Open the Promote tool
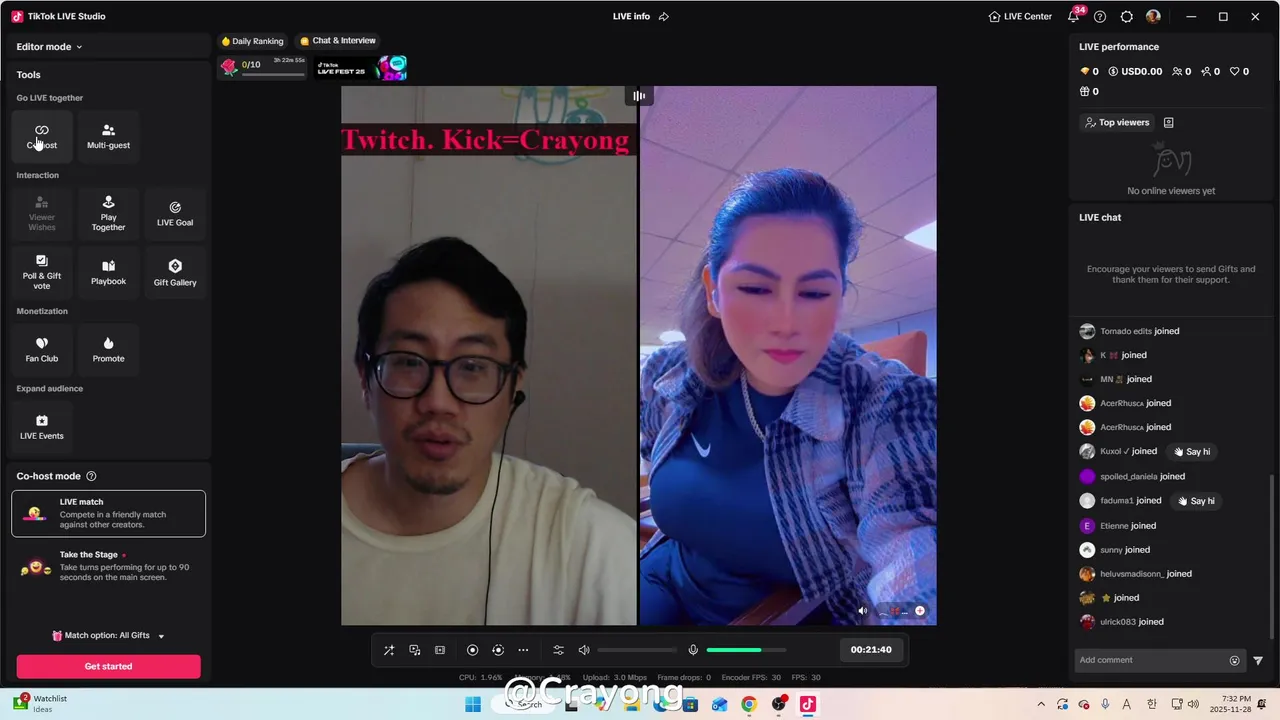 coord(108,349)
